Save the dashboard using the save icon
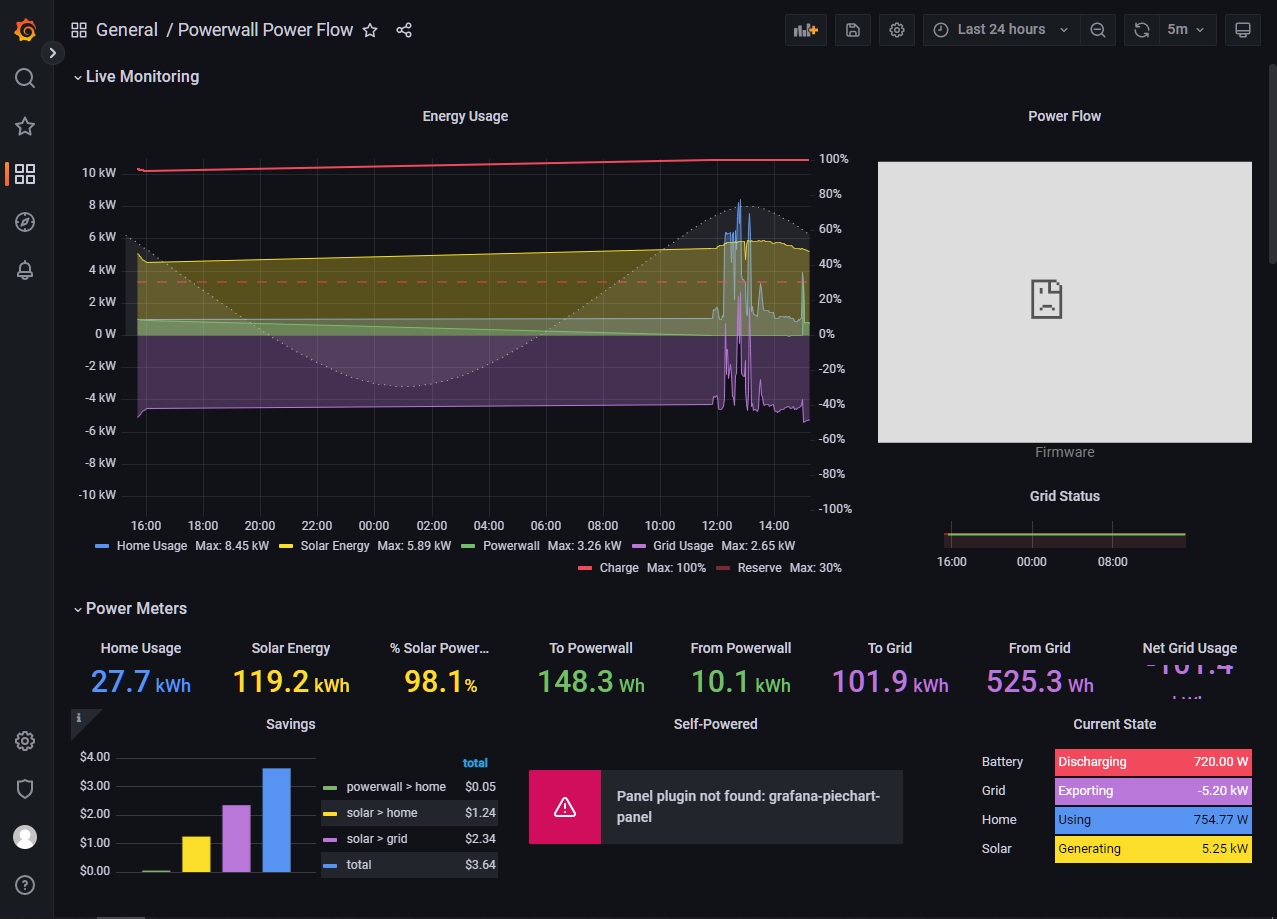The image size is (1277, 919). click(852, 30)
